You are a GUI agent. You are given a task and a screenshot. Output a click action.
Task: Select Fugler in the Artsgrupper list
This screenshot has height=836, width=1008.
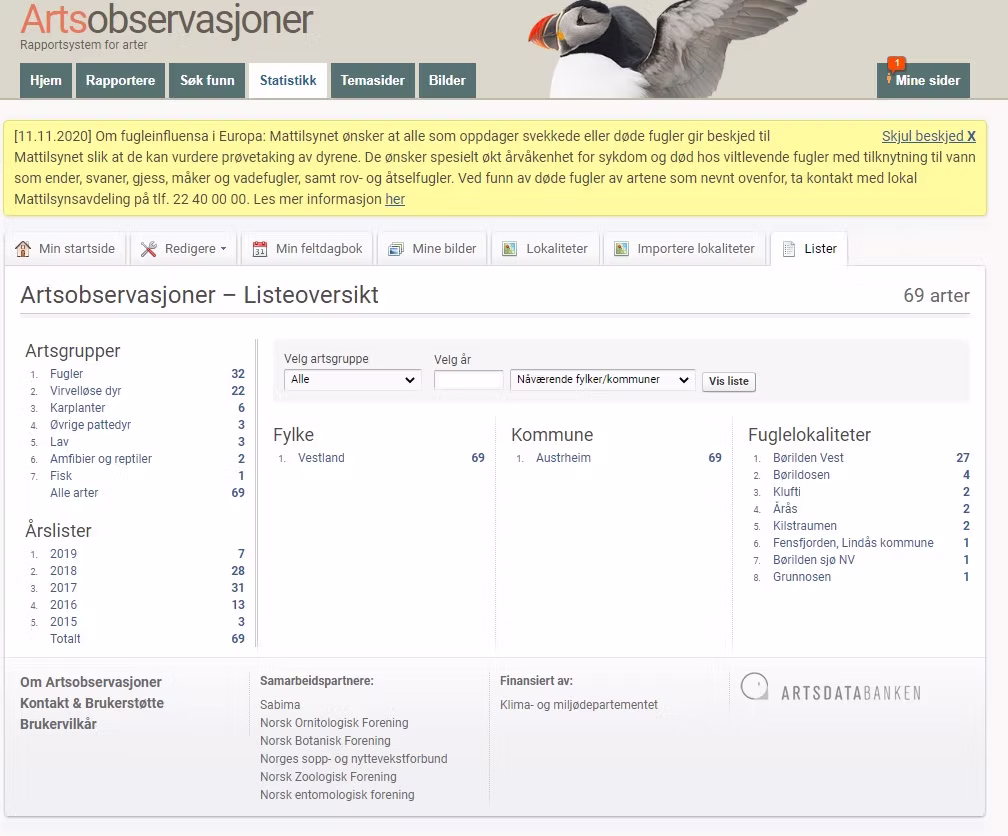[x=67, y=374]
